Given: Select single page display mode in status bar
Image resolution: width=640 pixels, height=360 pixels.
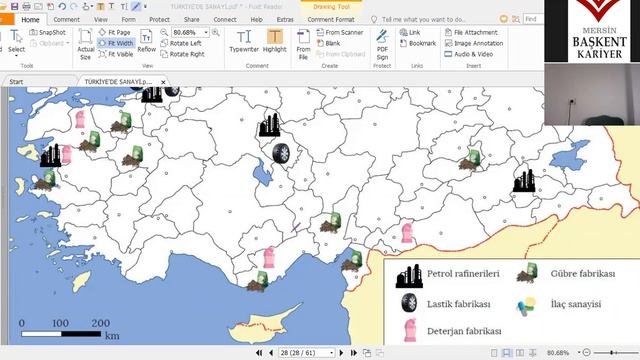Looking at the screenshot, I should click(494, 353).
